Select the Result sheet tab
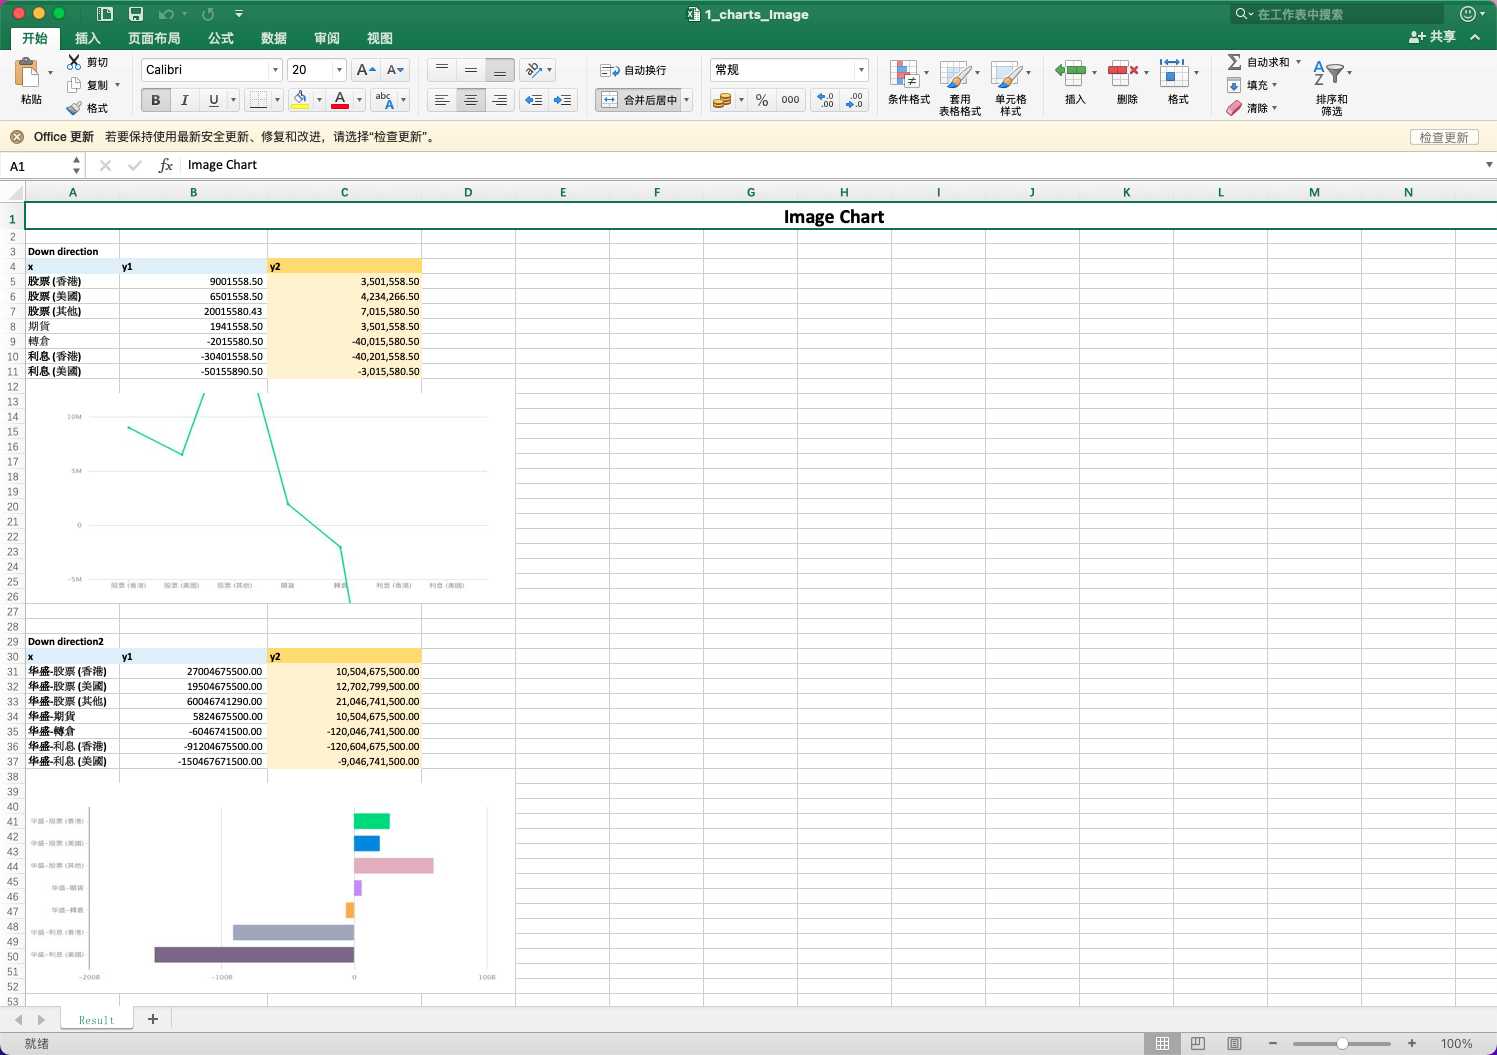The image size is (1497, 1055). pyautogui.click(x=97, y=1020)
